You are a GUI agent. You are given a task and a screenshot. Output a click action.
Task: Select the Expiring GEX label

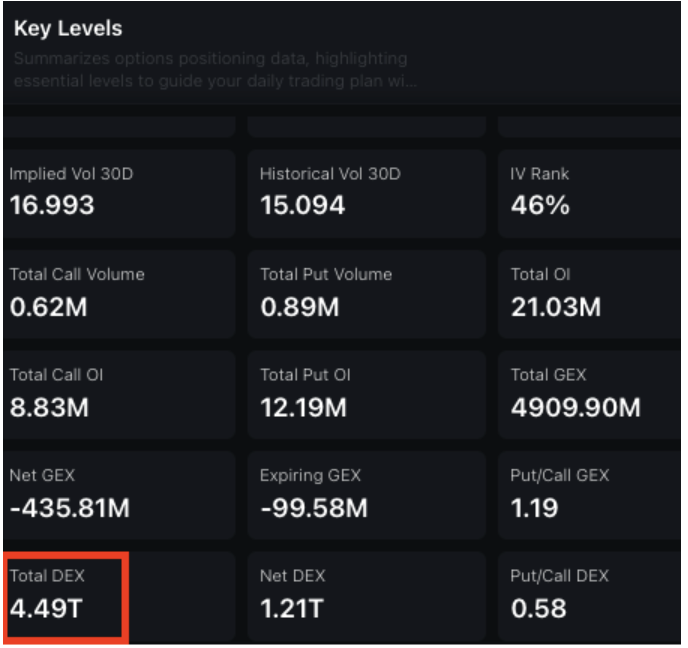pyautogui.click(x=310, y=476)
